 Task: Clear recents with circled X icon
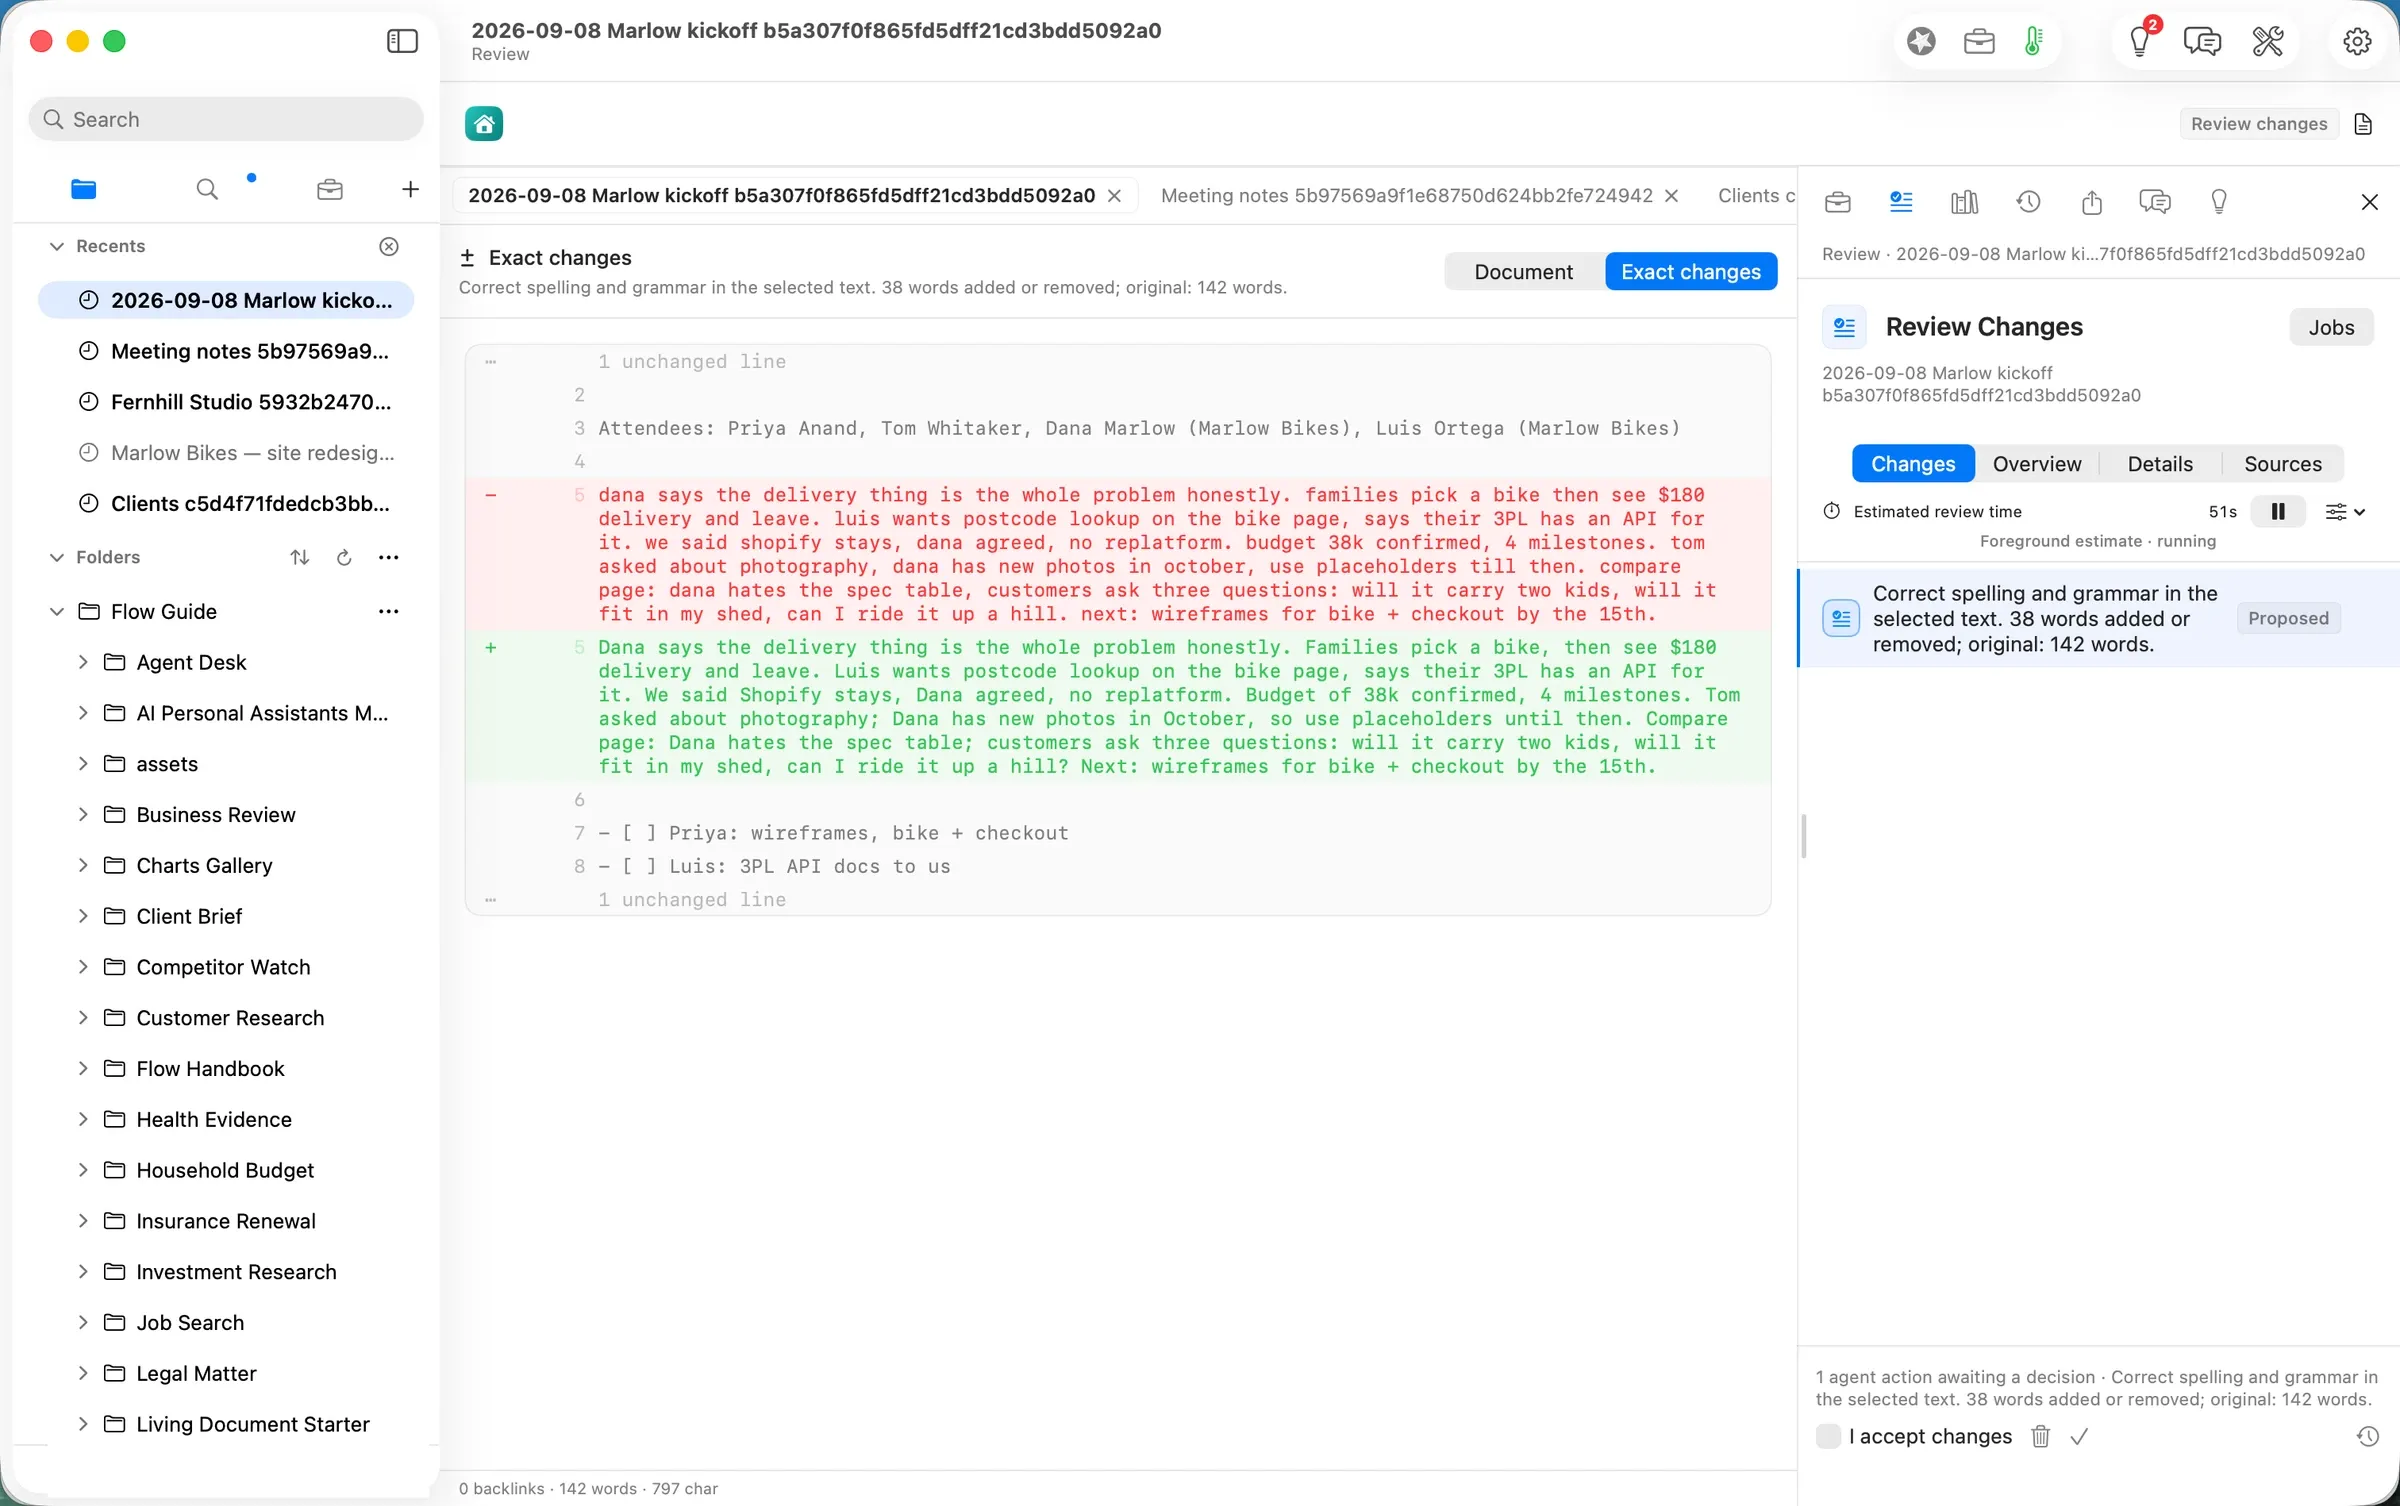coord(389,246)
